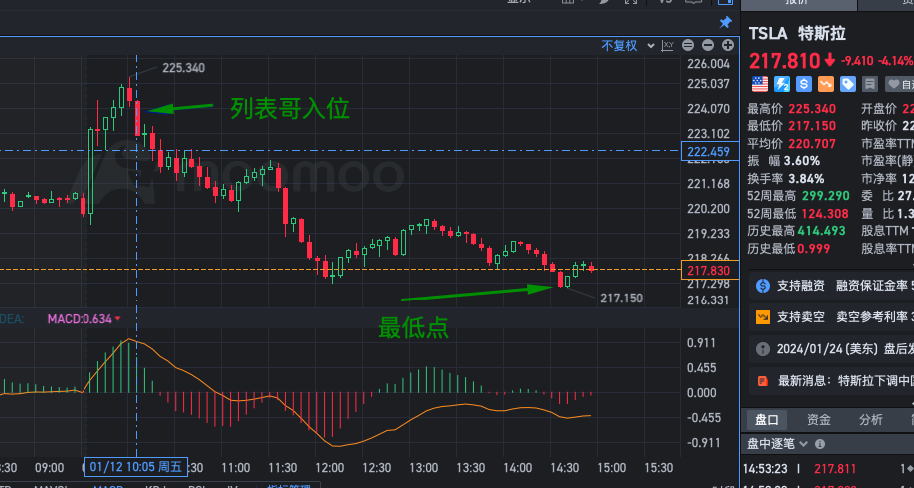Click the 2024/01/24 earnings info icon

762,349
